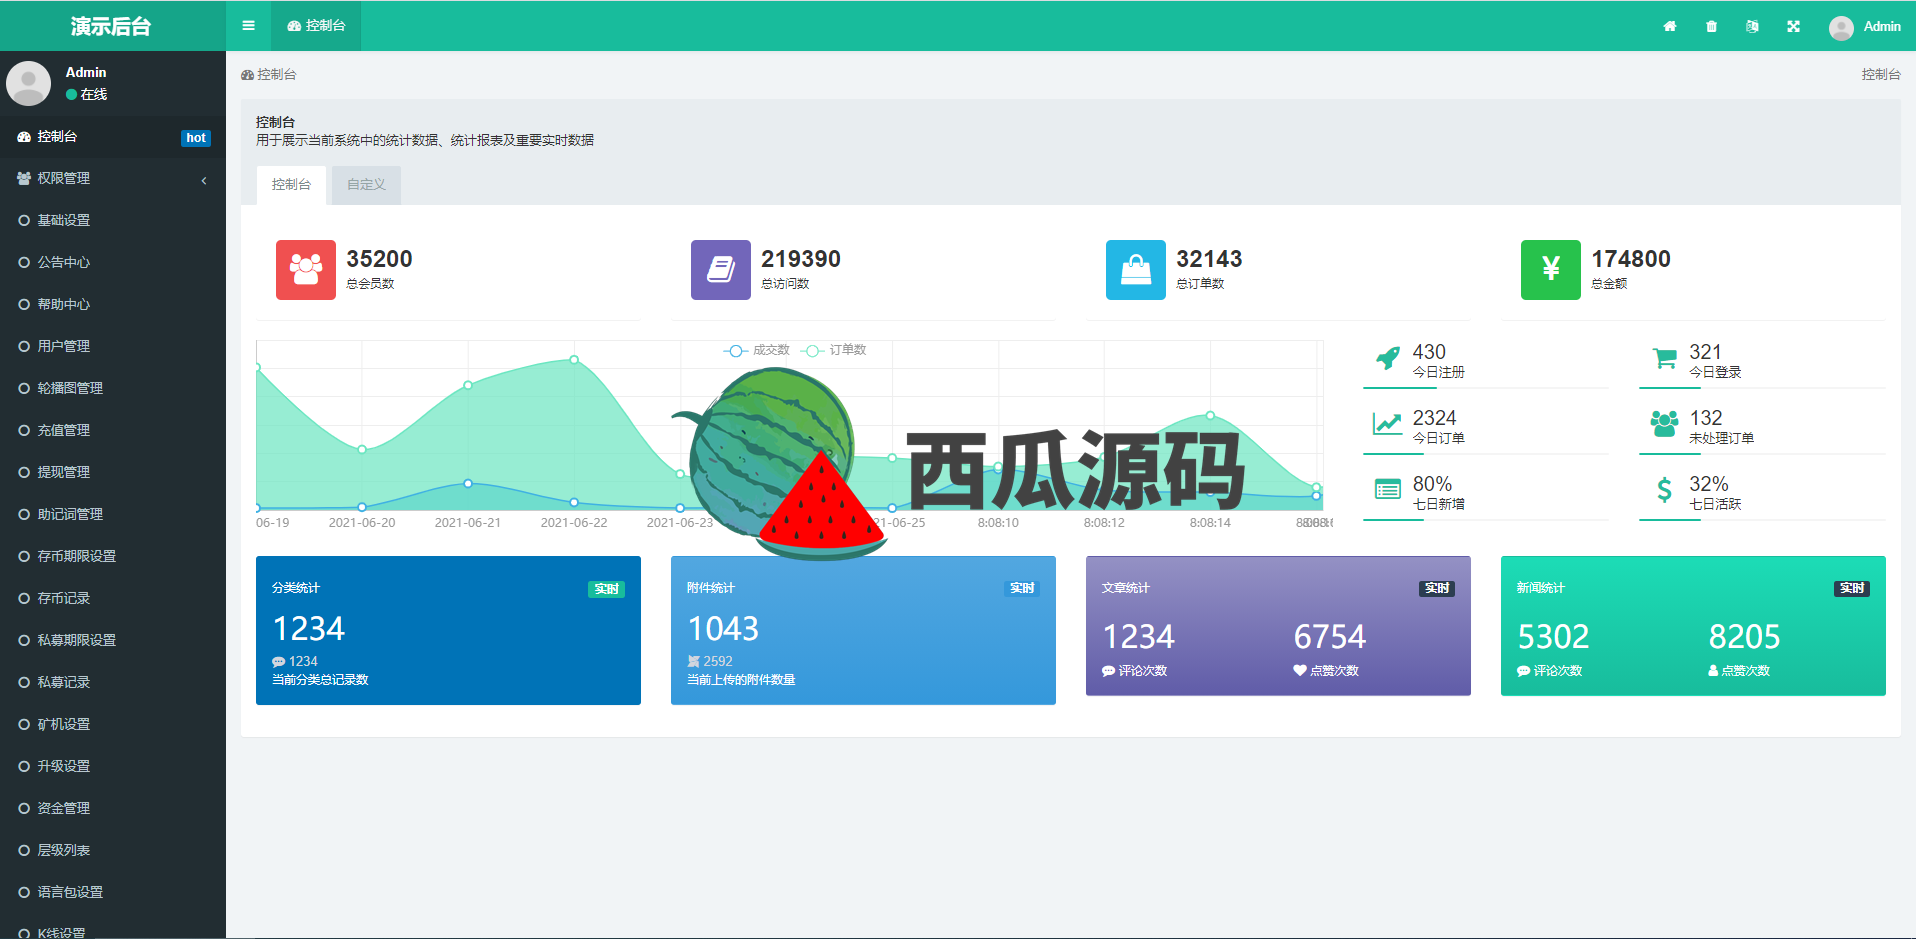Click 控制台 breadcrumb link at left
This screenshot has width=1916, height=939.
click(x=269, y=75)
